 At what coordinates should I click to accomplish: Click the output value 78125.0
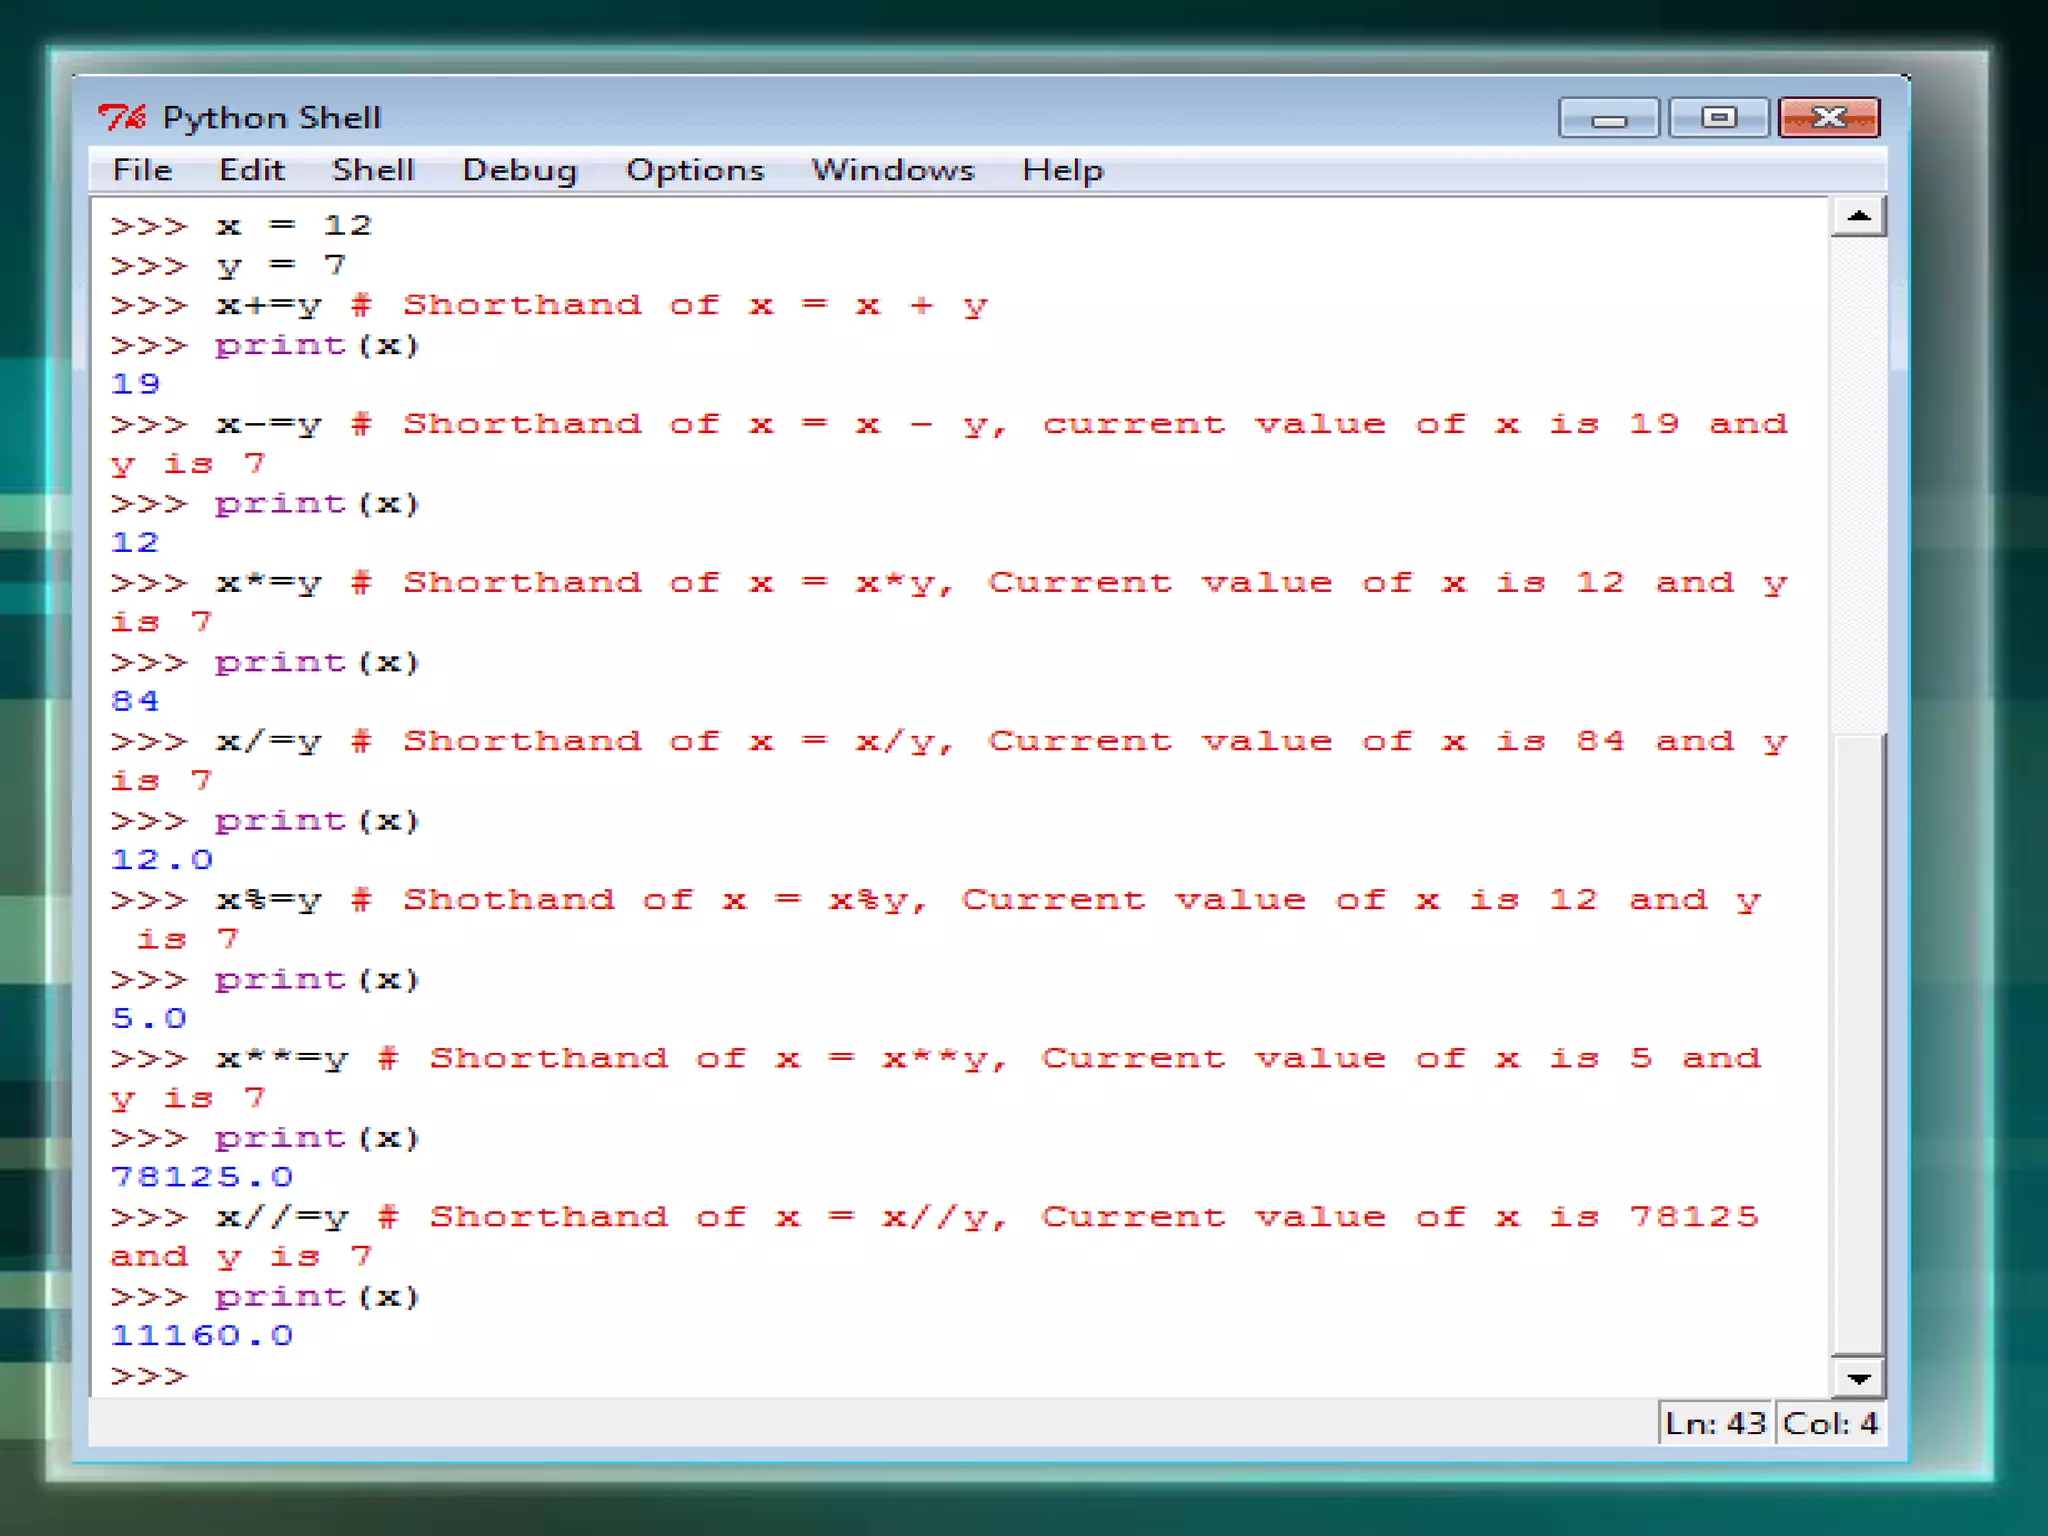point(201,1177)
